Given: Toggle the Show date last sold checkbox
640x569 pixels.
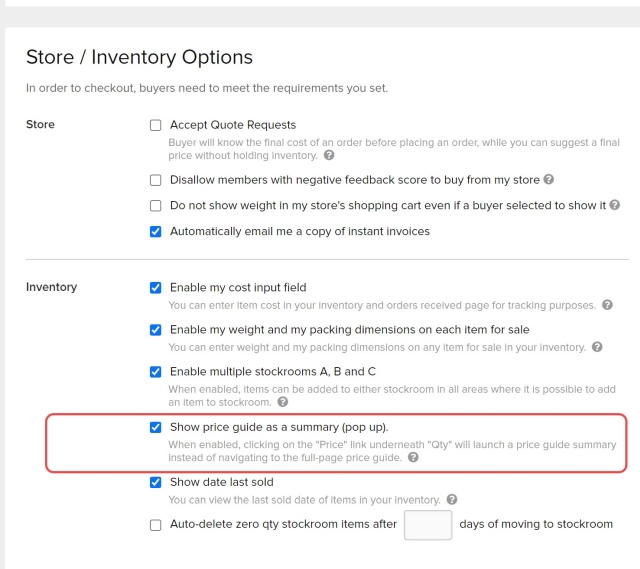Looking at the screenshot, I should 155,482.
